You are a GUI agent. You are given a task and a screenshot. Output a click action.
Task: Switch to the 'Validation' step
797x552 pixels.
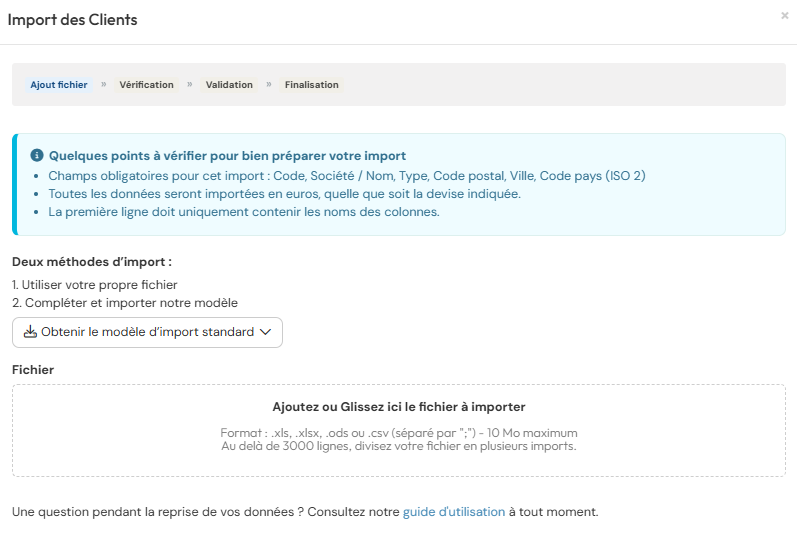(x=229, y=85)
